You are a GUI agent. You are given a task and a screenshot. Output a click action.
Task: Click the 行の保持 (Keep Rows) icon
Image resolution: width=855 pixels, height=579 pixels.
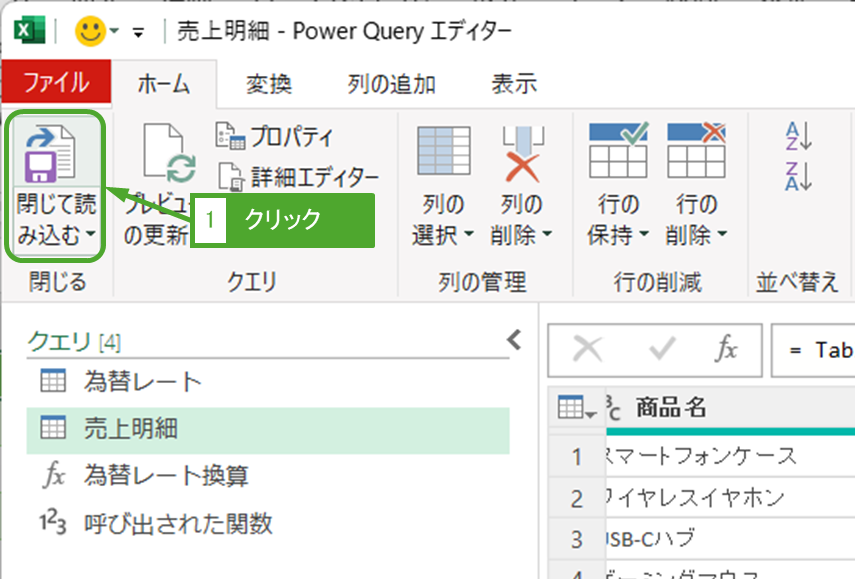click(618, 151)
